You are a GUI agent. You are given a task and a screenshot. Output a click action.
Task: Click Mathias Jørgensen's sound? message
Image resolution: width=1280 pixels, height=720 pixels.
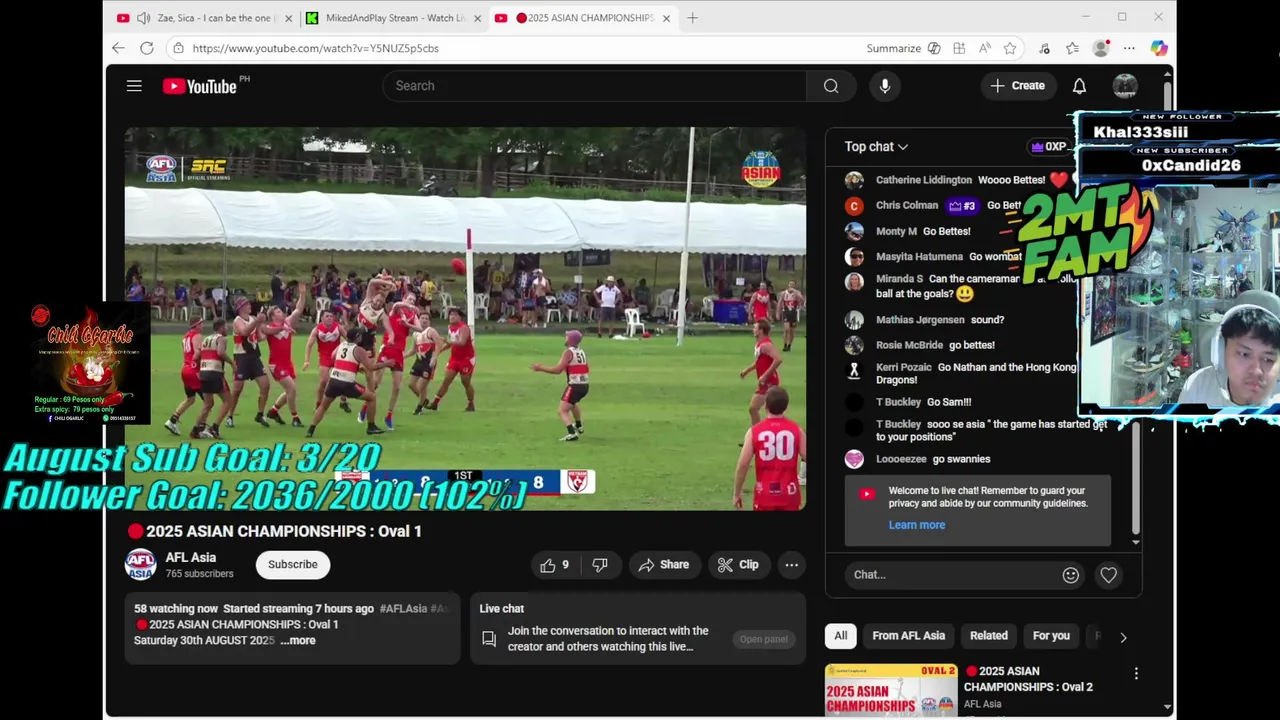tap(987, 320)
